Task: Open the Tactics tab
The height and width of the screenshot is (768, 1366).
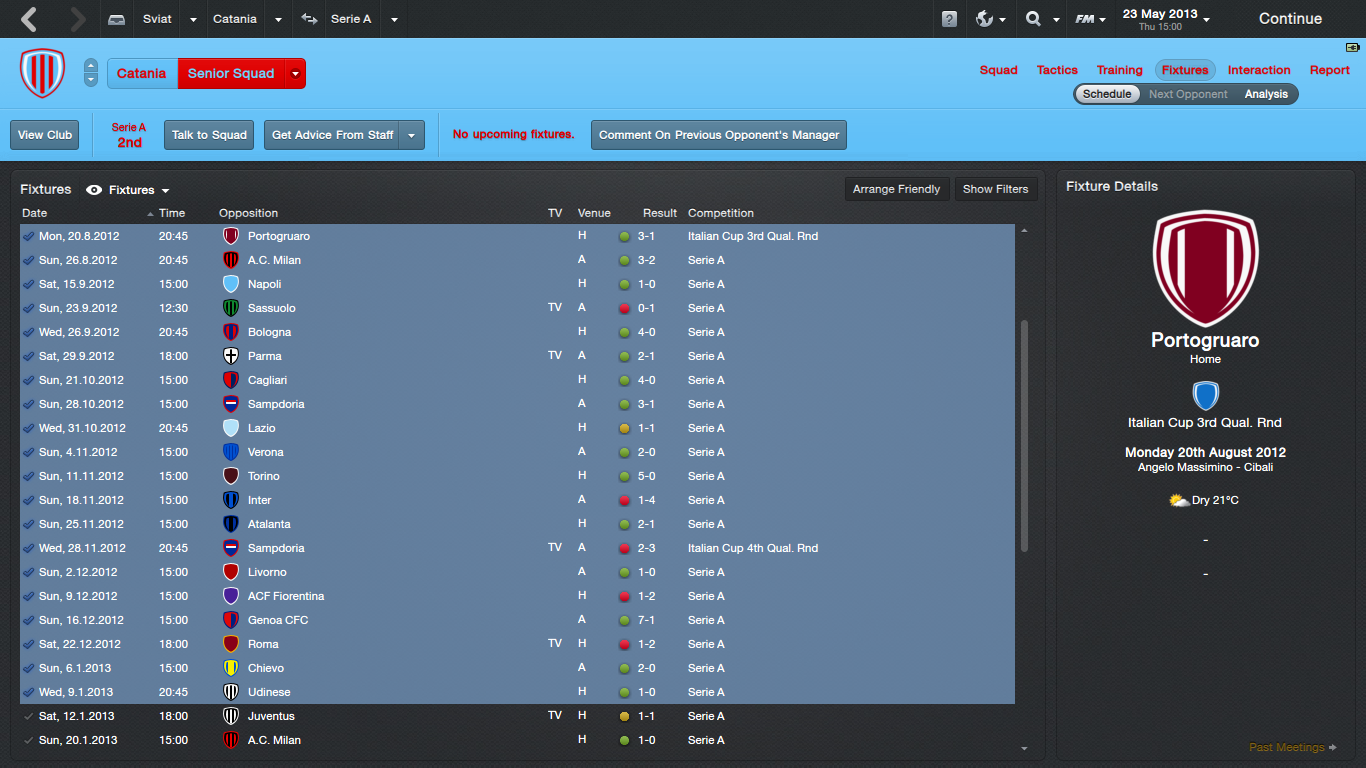Action: (1057, 70)
